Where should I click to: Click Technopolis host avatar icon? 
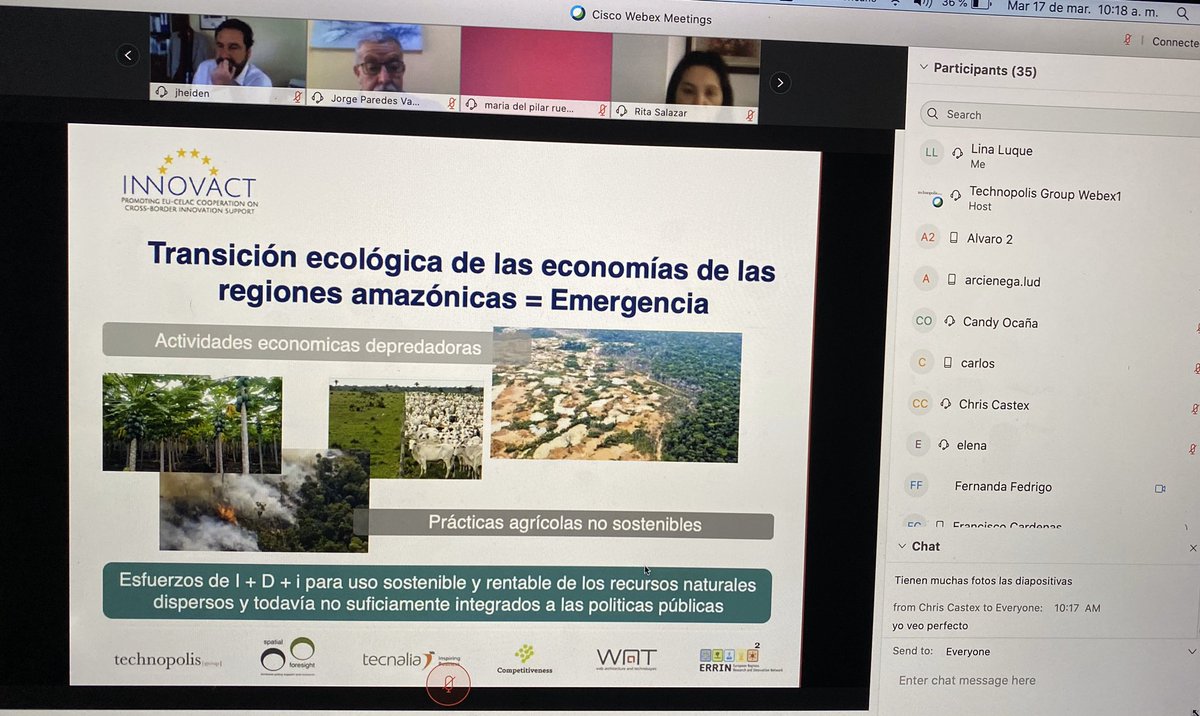931,196
